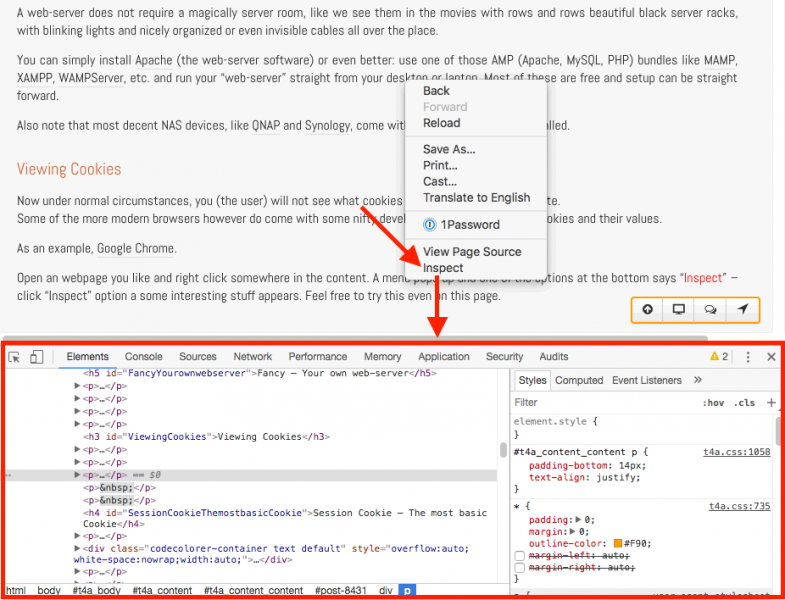Screen dimensions: 785x600
Task: Click the plus icon for new style rule
Action: pyautogui.click(x=770, y=403)
